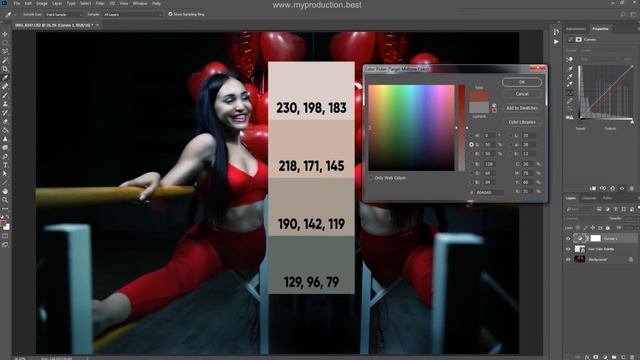Click the Curves 1 layer mask thumbnail
The image size is (640, 360).
tap(596, 238)
